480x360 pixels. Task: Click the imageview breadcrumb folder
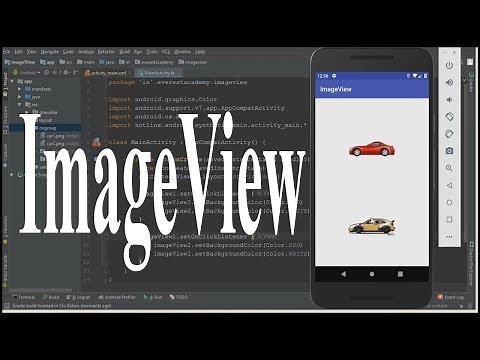193,62
